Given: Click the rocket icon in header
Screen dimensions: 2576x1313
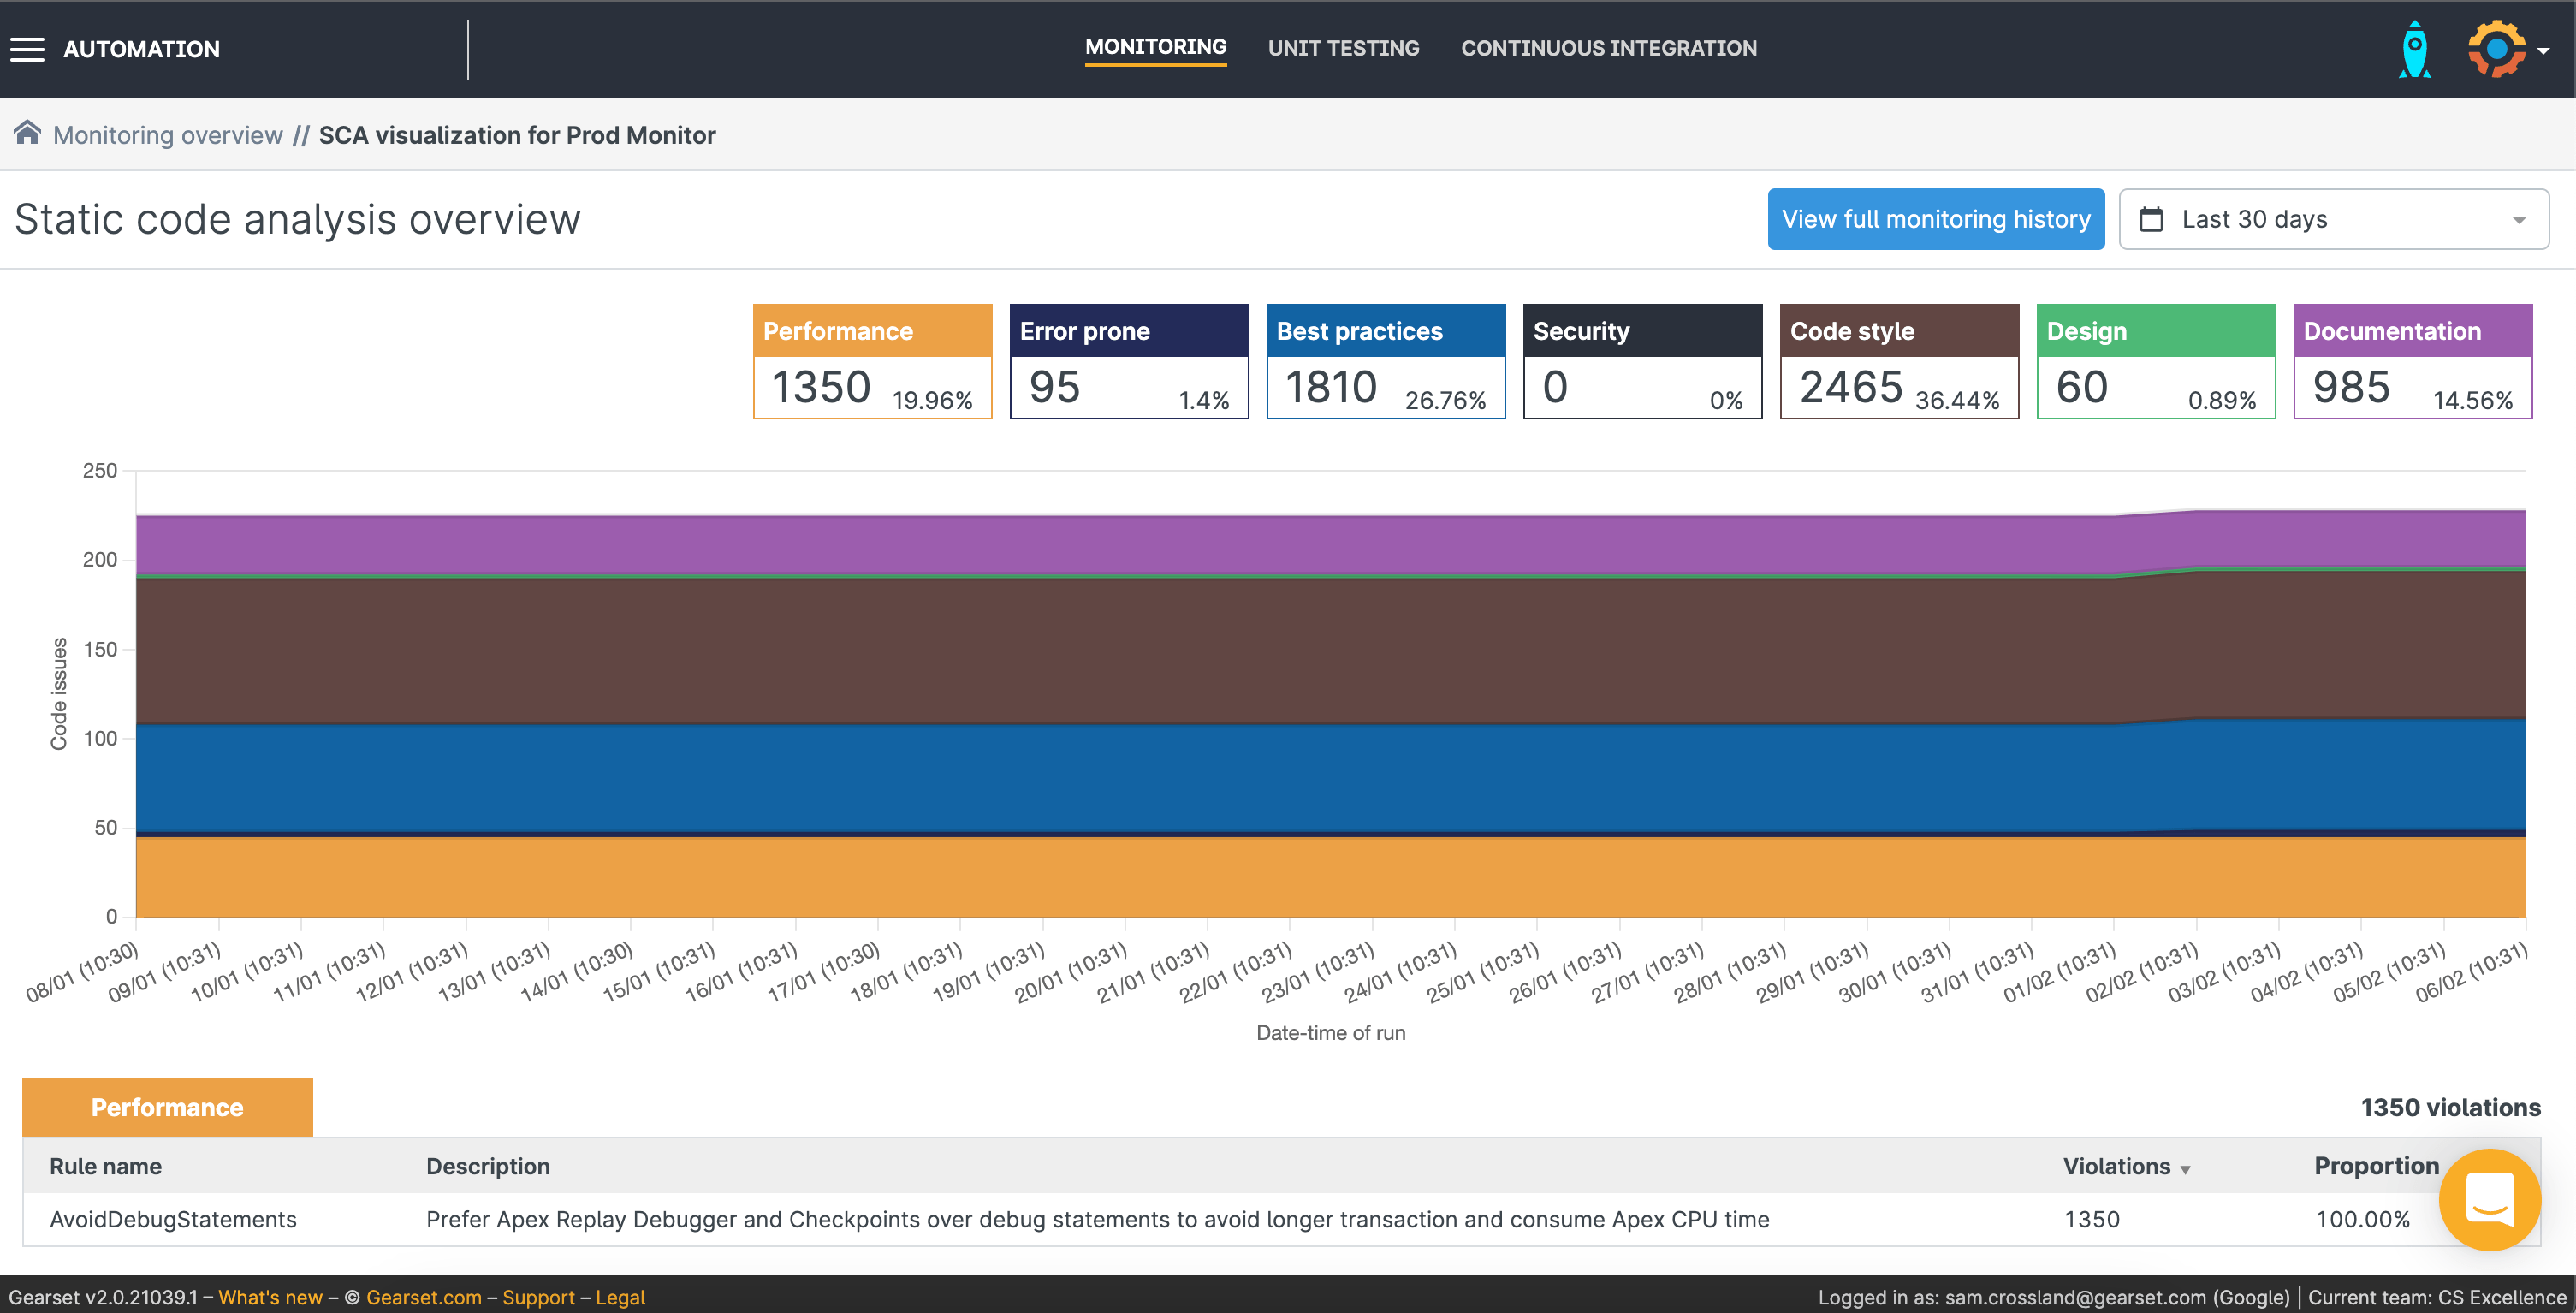Looking at the screenshot, I should [2414, 49].
